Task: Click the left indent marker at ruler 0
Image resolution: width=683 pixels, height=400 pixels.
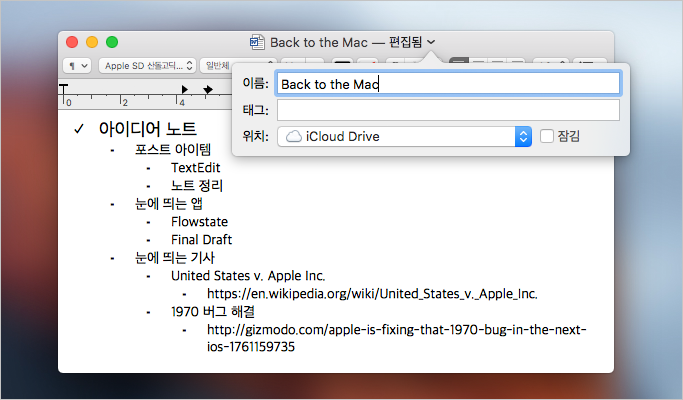Action: point(64,90)
